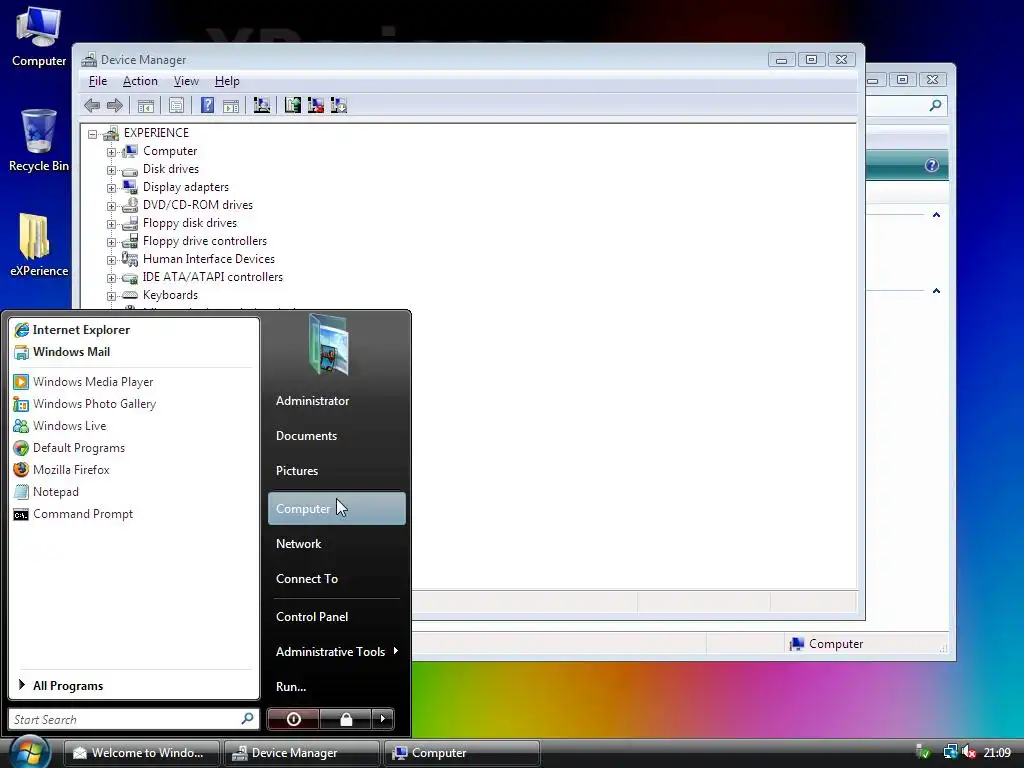Open Network from Start menu
This screenshot has width=1024, height=768.
(x=298, y=544)
